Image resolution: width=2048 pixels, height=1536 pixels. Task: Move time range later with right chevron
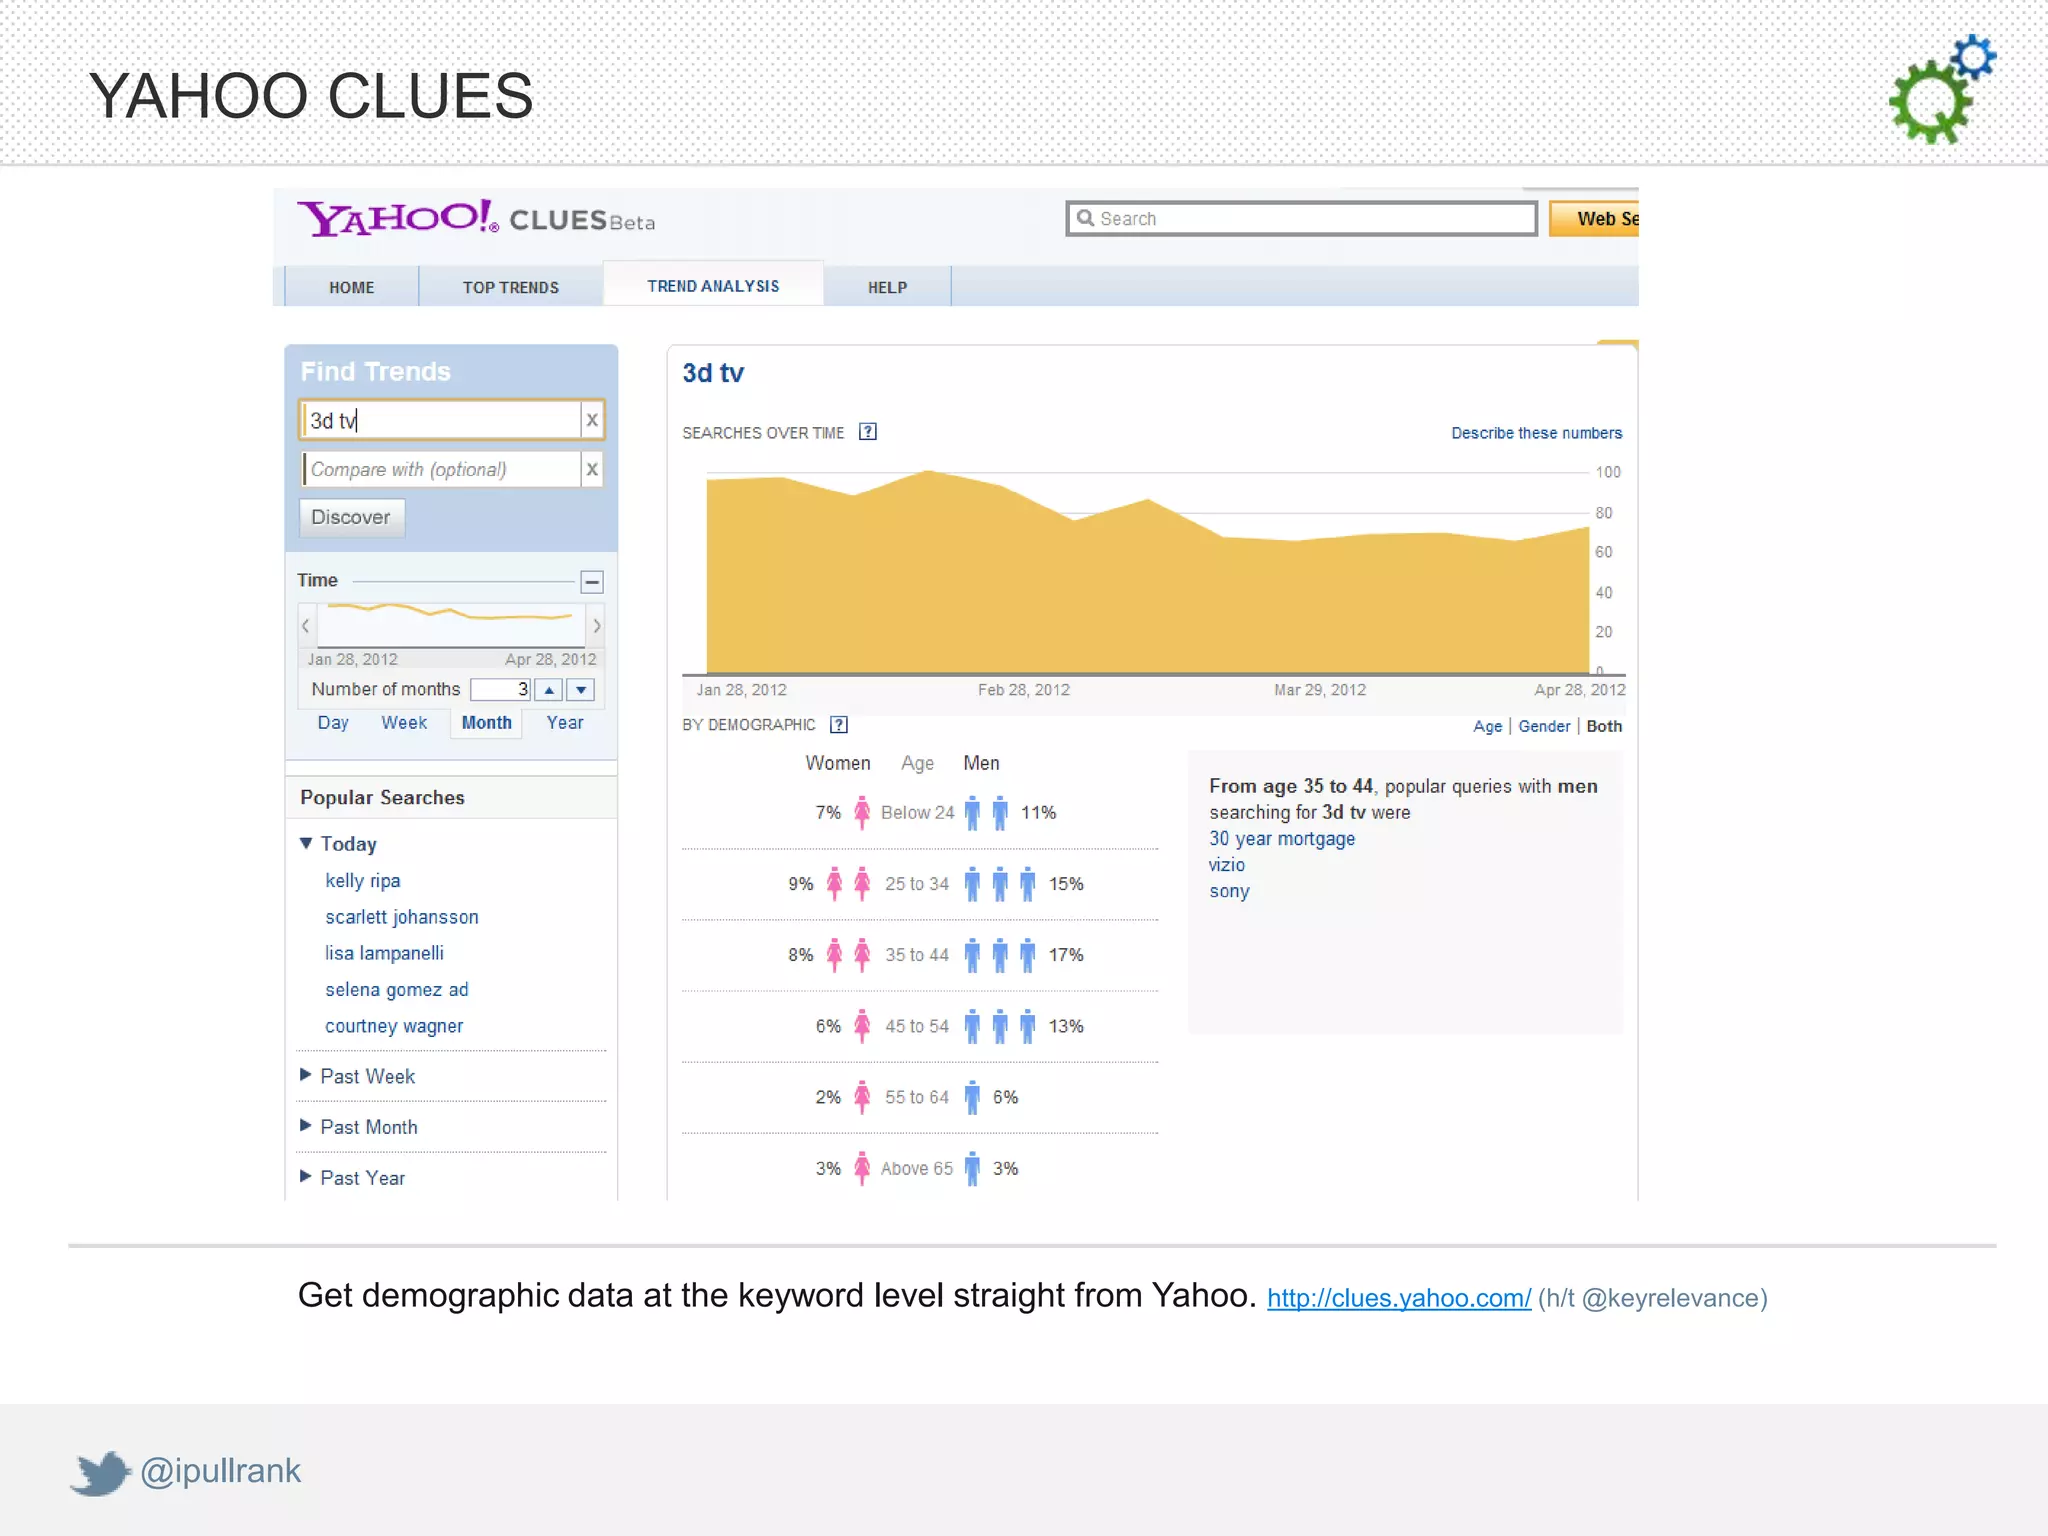pos(596,626)
